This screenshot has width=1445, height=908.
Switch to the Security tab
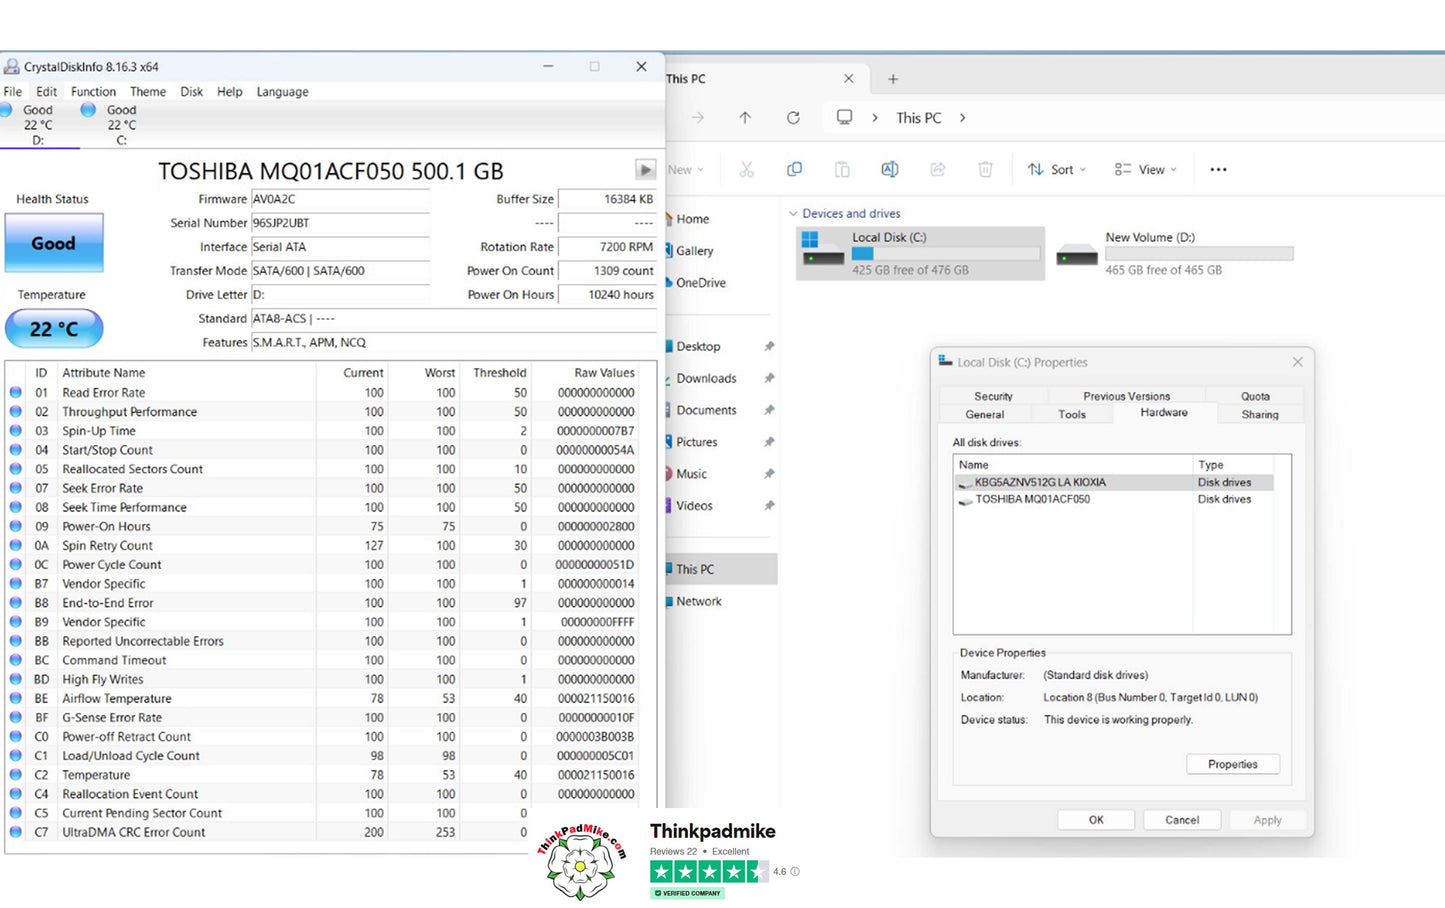coord(993,397)
